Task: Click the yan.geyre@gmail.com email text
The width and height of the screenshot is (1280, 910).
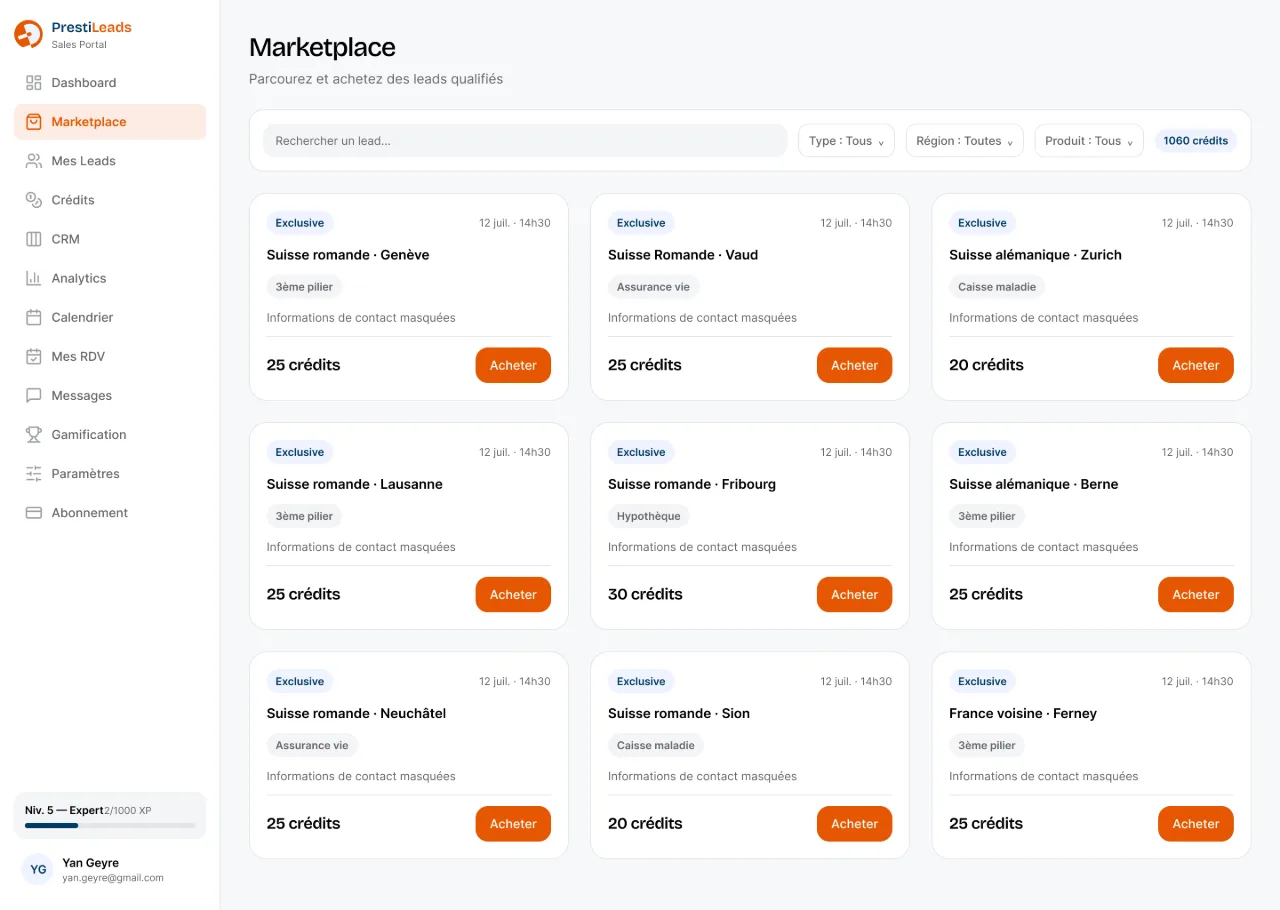Action: tap(113, 878)
